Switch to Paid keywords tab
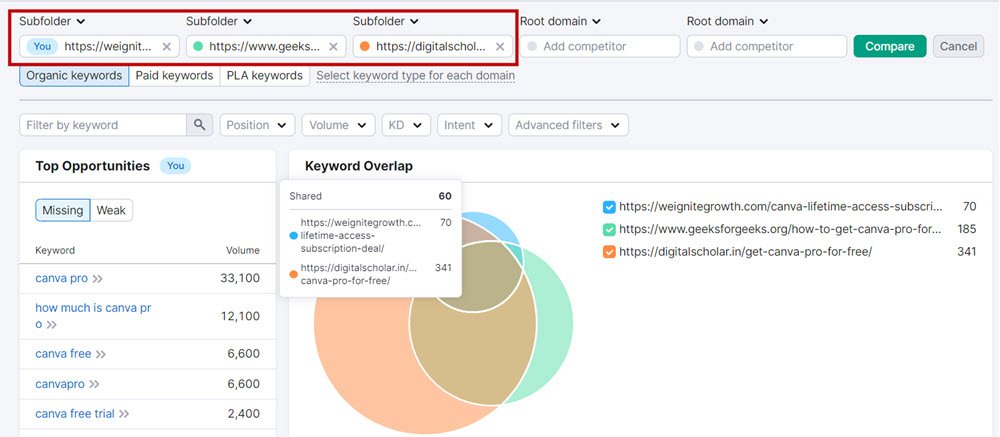 [x=174, y=76]
